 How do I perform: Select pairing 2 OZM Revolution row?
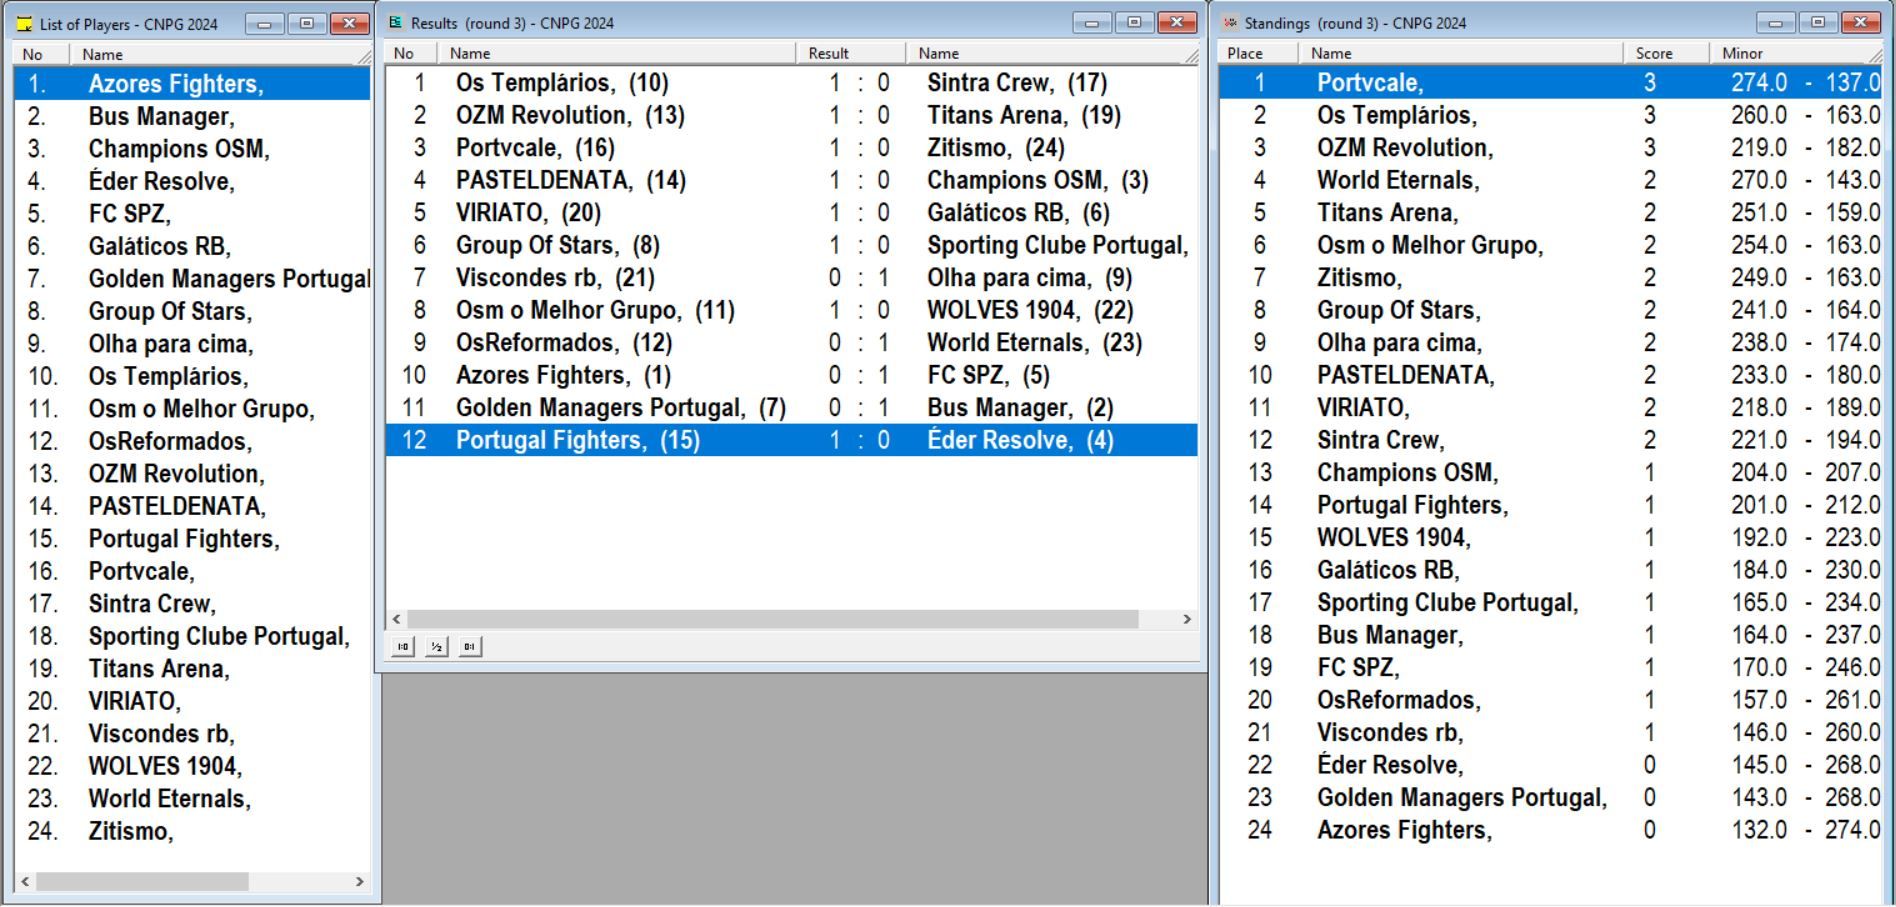791,115
